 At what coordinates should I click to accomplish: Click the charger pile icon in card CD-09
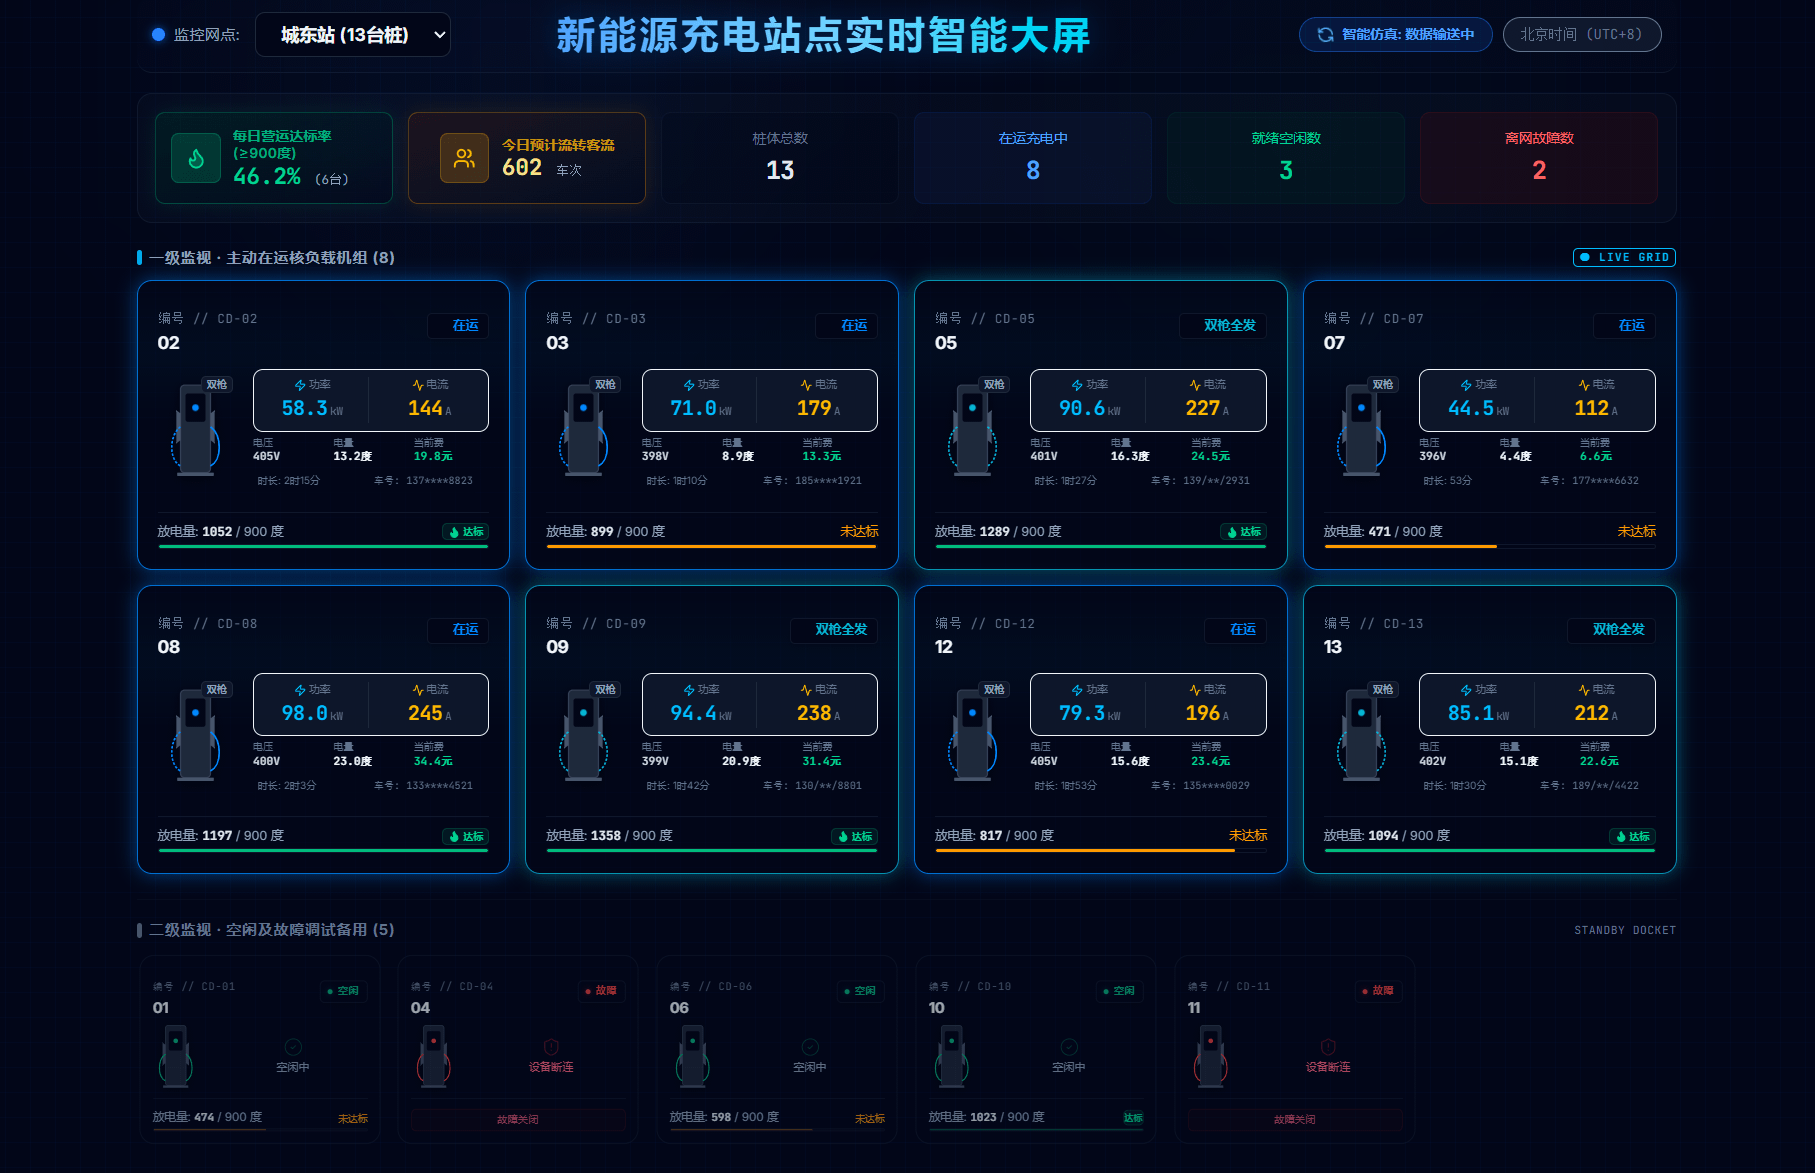coord(584,735)
